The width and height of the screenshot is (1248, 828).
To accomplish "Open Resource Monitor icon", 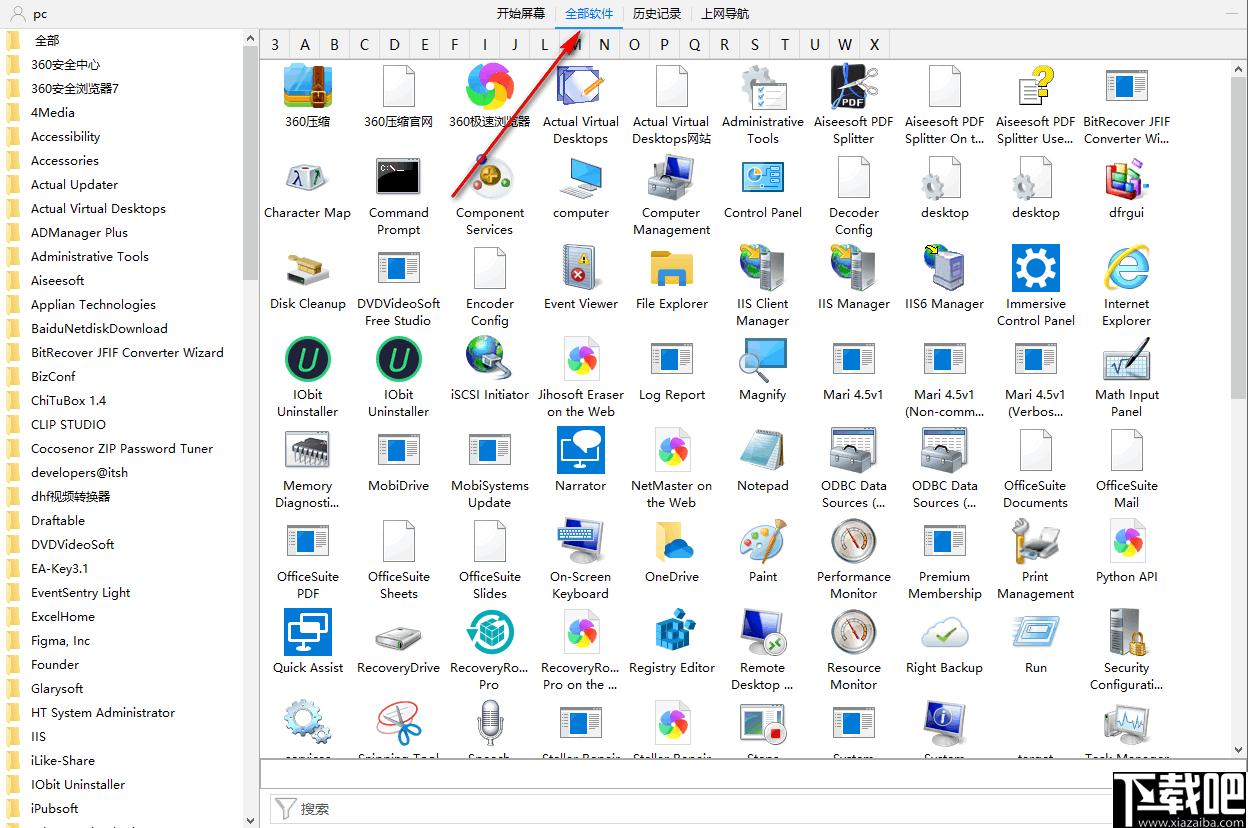I will [854, 632].
